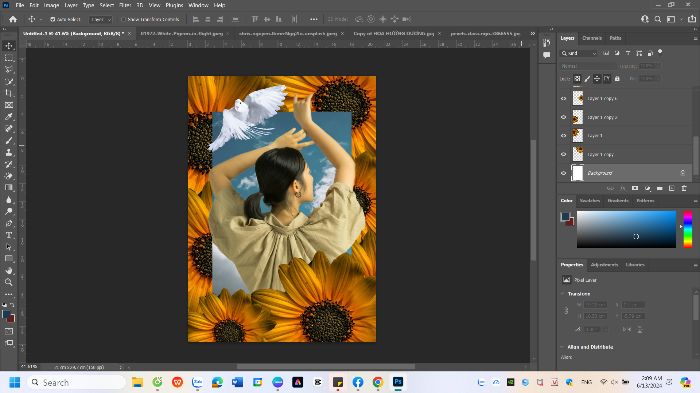The height and width of the screenshot is (393, 700).
Task: Click the delete layer trash icon
Action: click(684, 188)
